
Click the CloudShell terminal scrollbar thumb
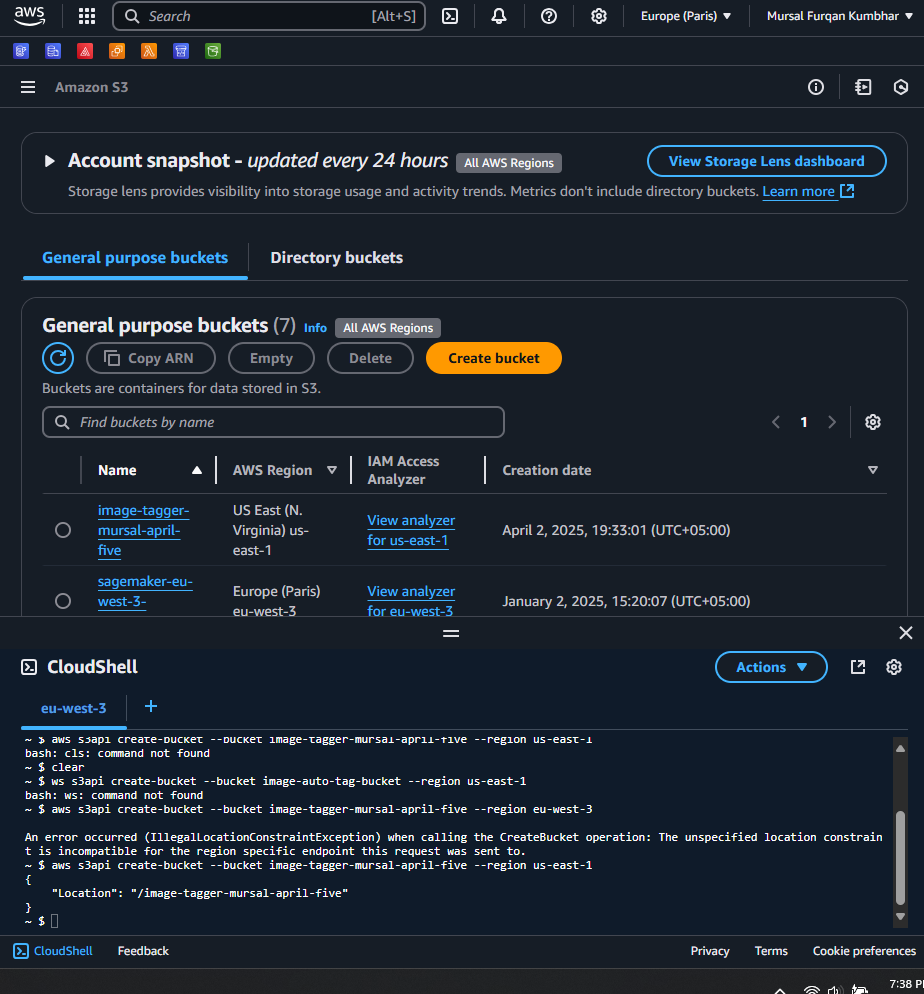pos(900,858)
